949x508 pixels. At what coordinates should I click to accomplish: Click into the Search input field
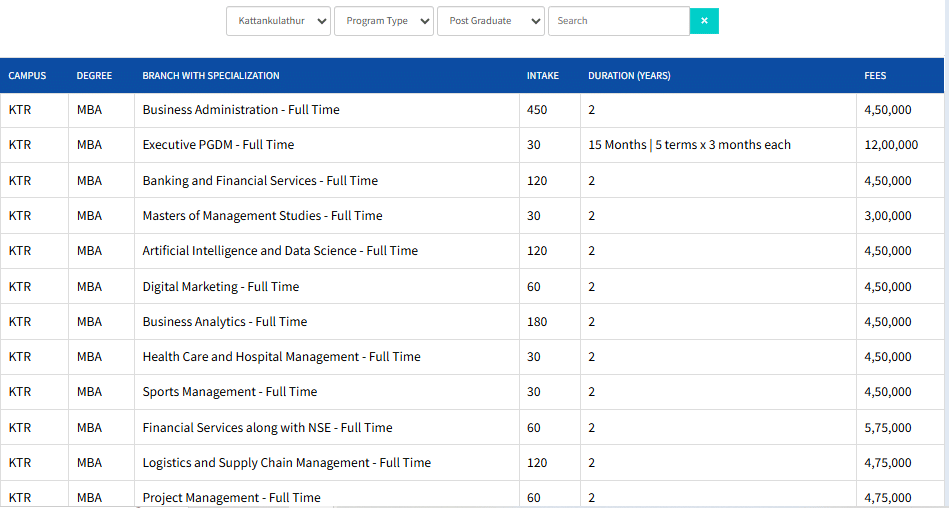click(618, 21)
